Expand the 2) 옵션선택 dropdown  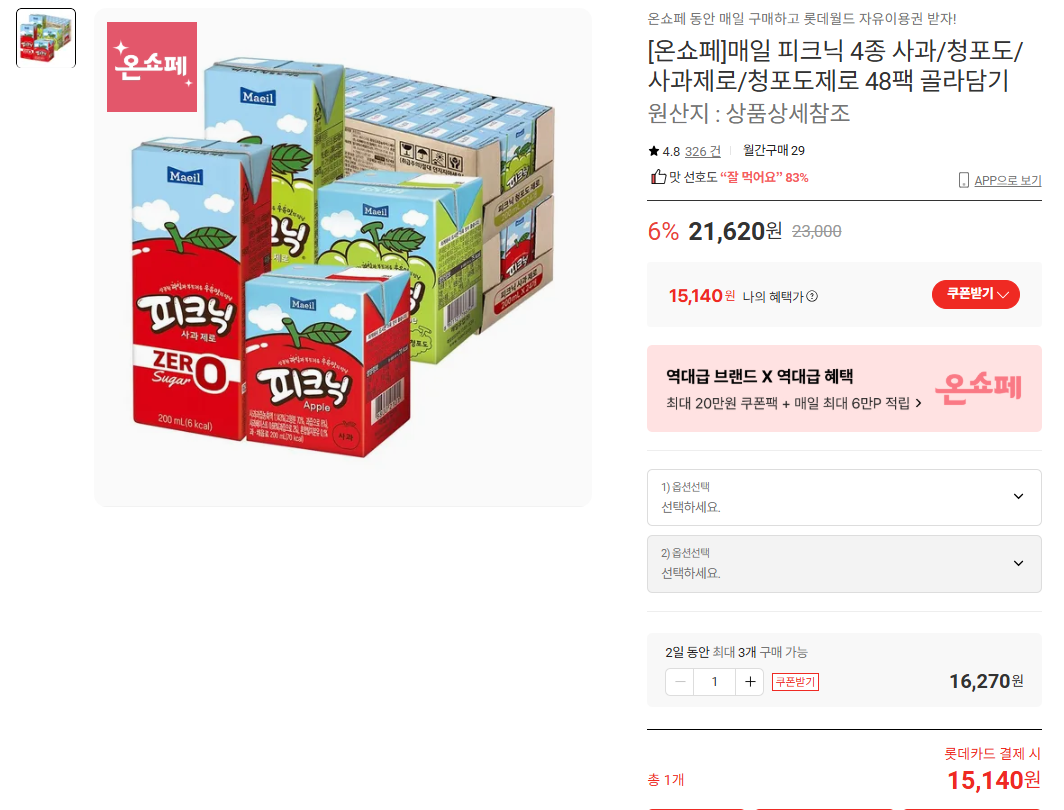[844, 564]
